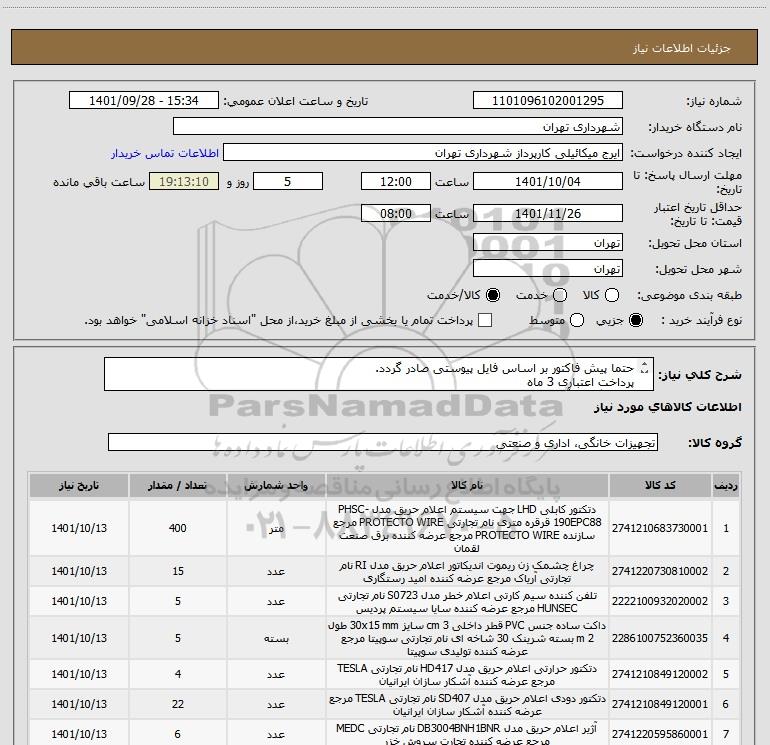Click product code 2741210849120001
Image resolution: width=770 pixels, height=745 pixels.
(660, 704)
